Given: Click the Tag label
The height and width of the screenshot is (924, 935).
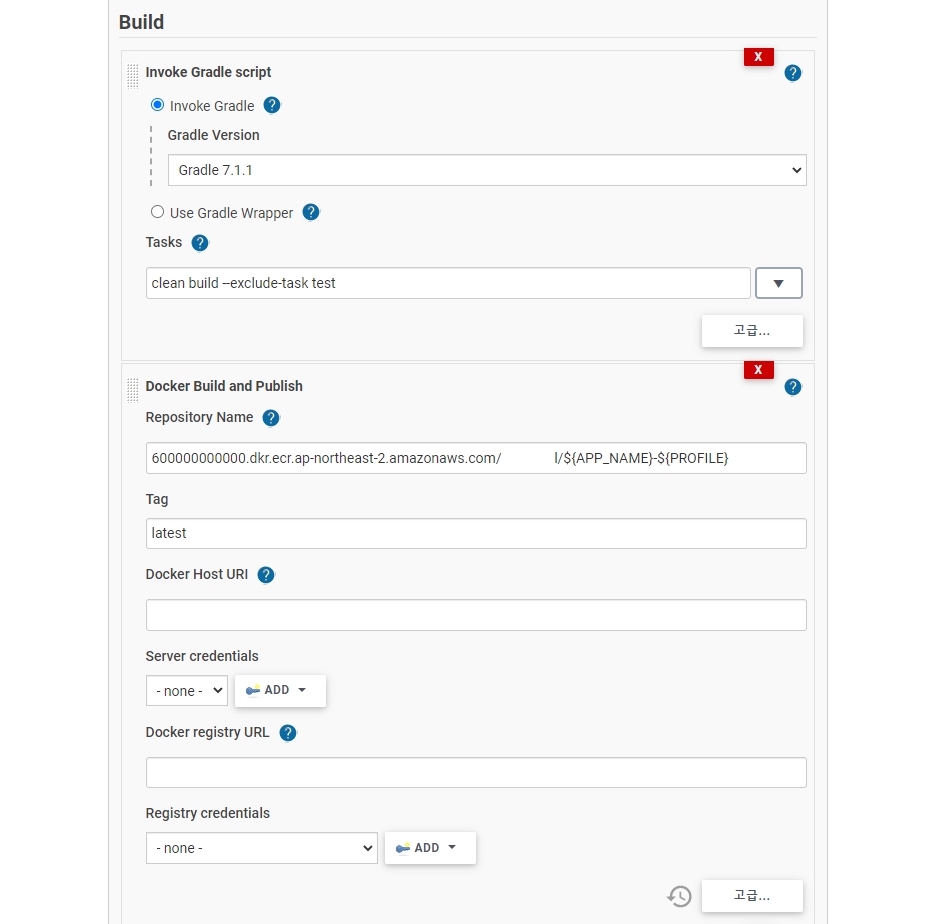Looking at the screenshot, I should coord(157,499).
